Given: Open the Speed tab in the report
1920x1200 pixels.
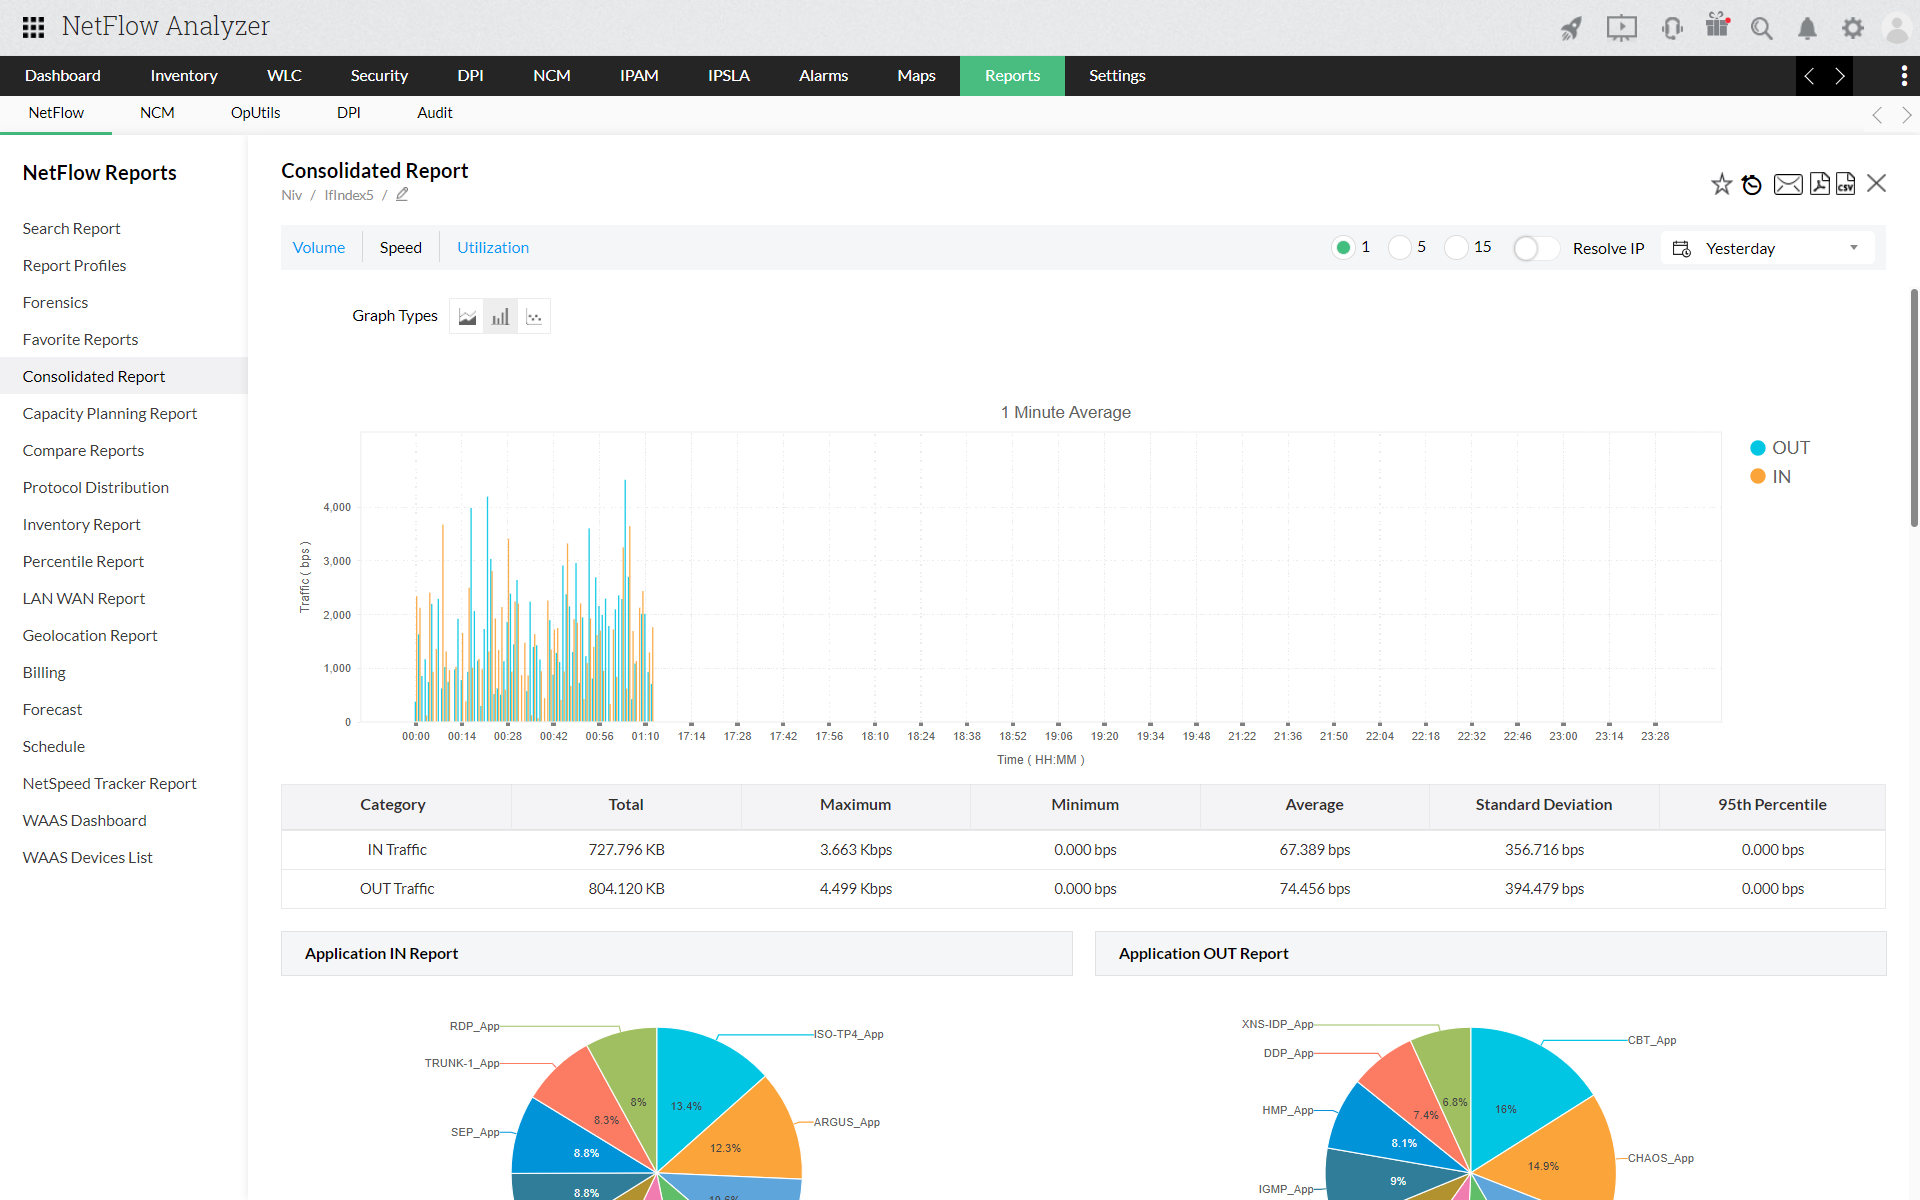Looking at the screenshot, I should tap(399, 247).
